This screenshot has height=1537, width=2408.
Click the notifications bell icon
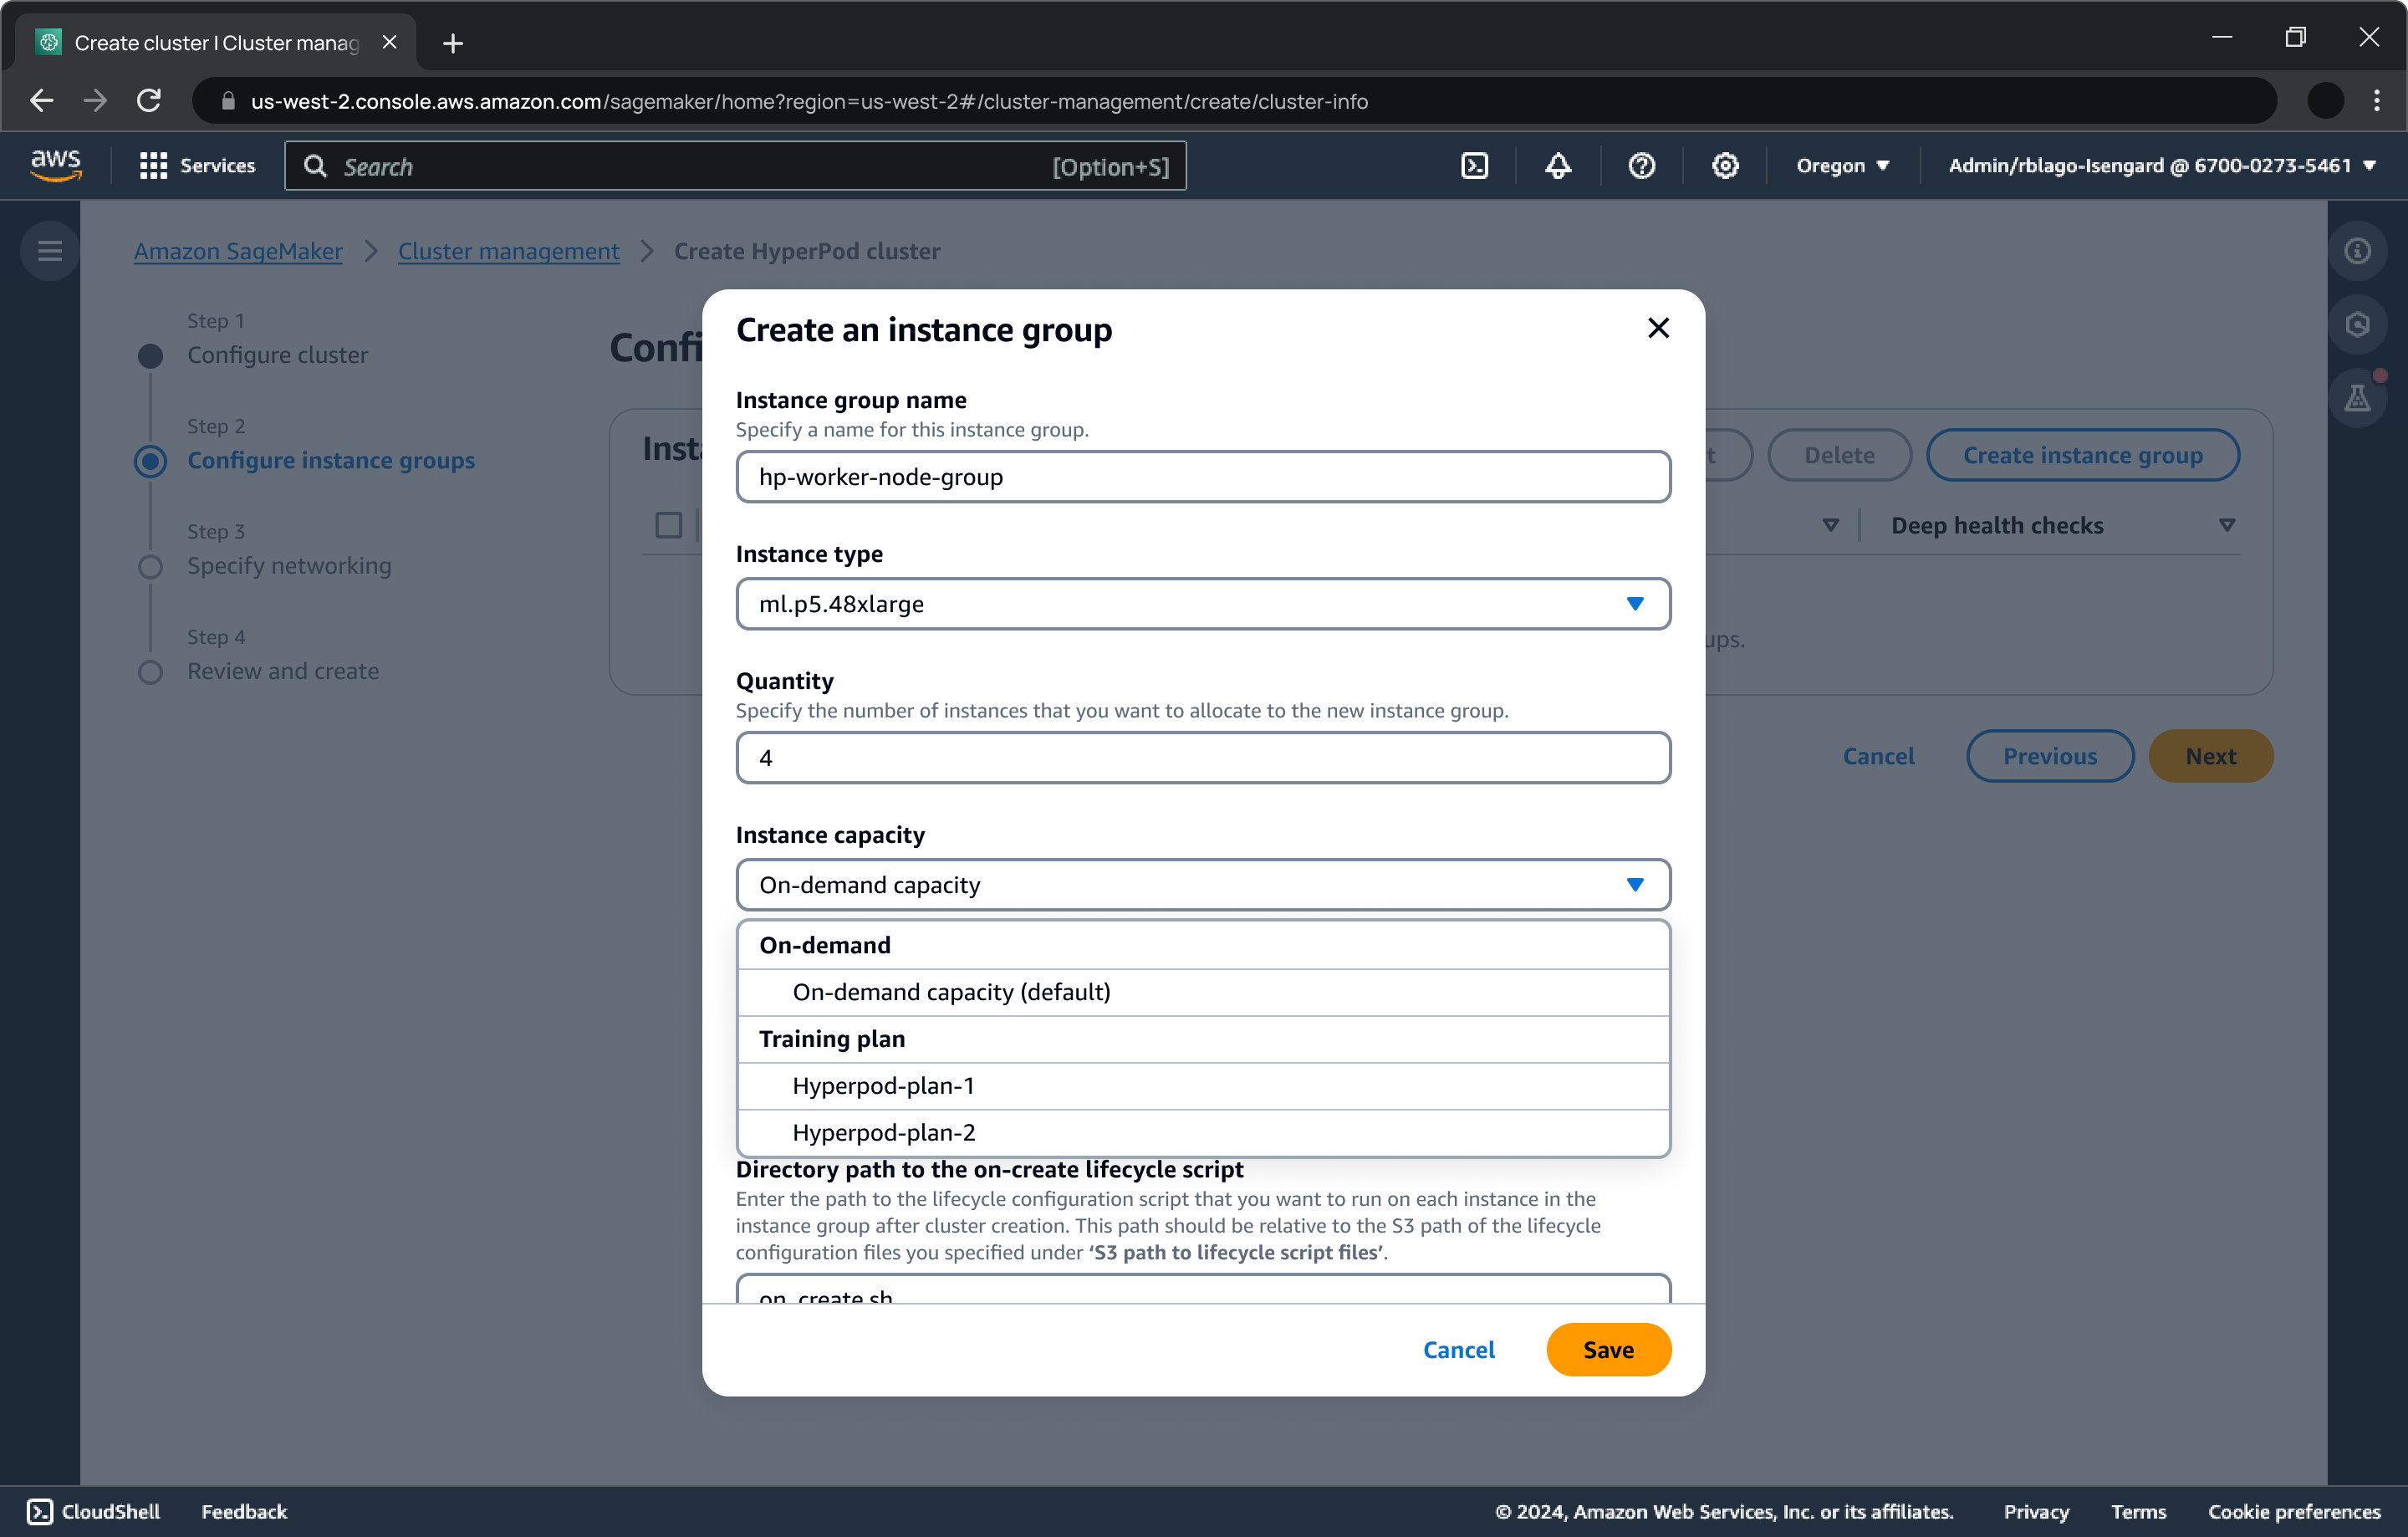coord(1557,166)
